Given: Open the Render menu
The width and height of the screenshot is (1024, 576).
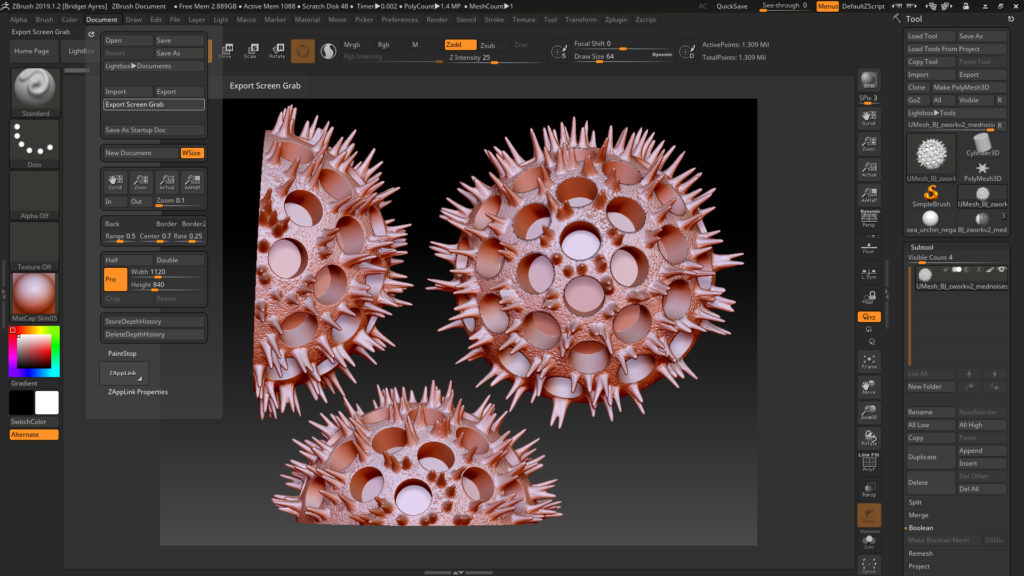Looking at the screenshot, I should (x=437, y=20).
